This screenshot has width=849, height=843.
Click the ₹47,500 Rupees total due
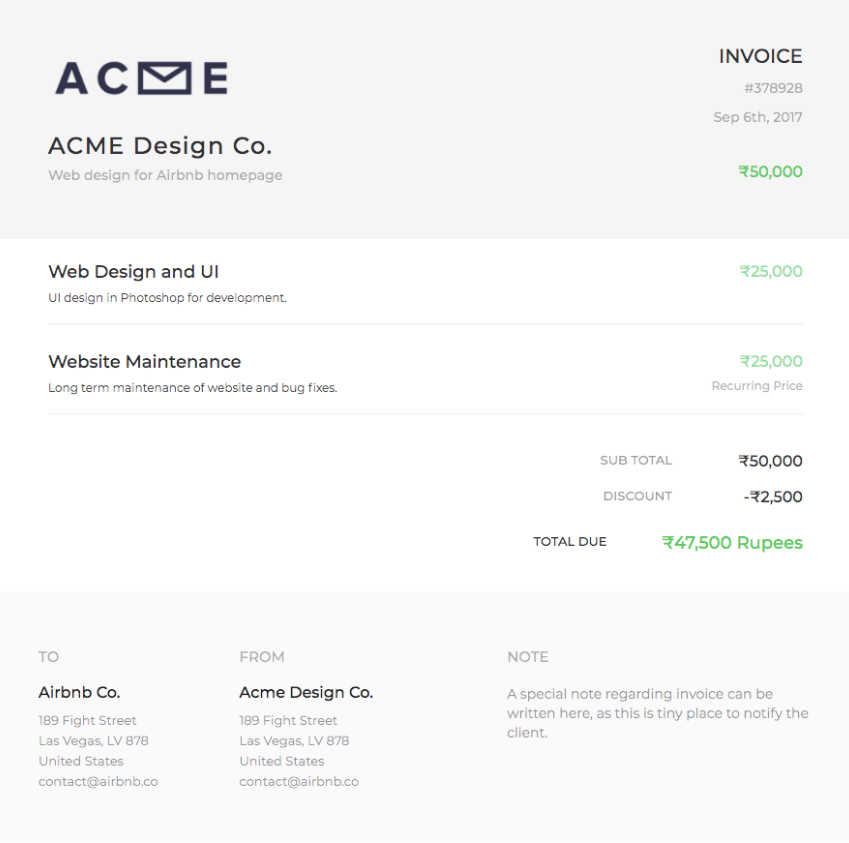pos(732,543)
